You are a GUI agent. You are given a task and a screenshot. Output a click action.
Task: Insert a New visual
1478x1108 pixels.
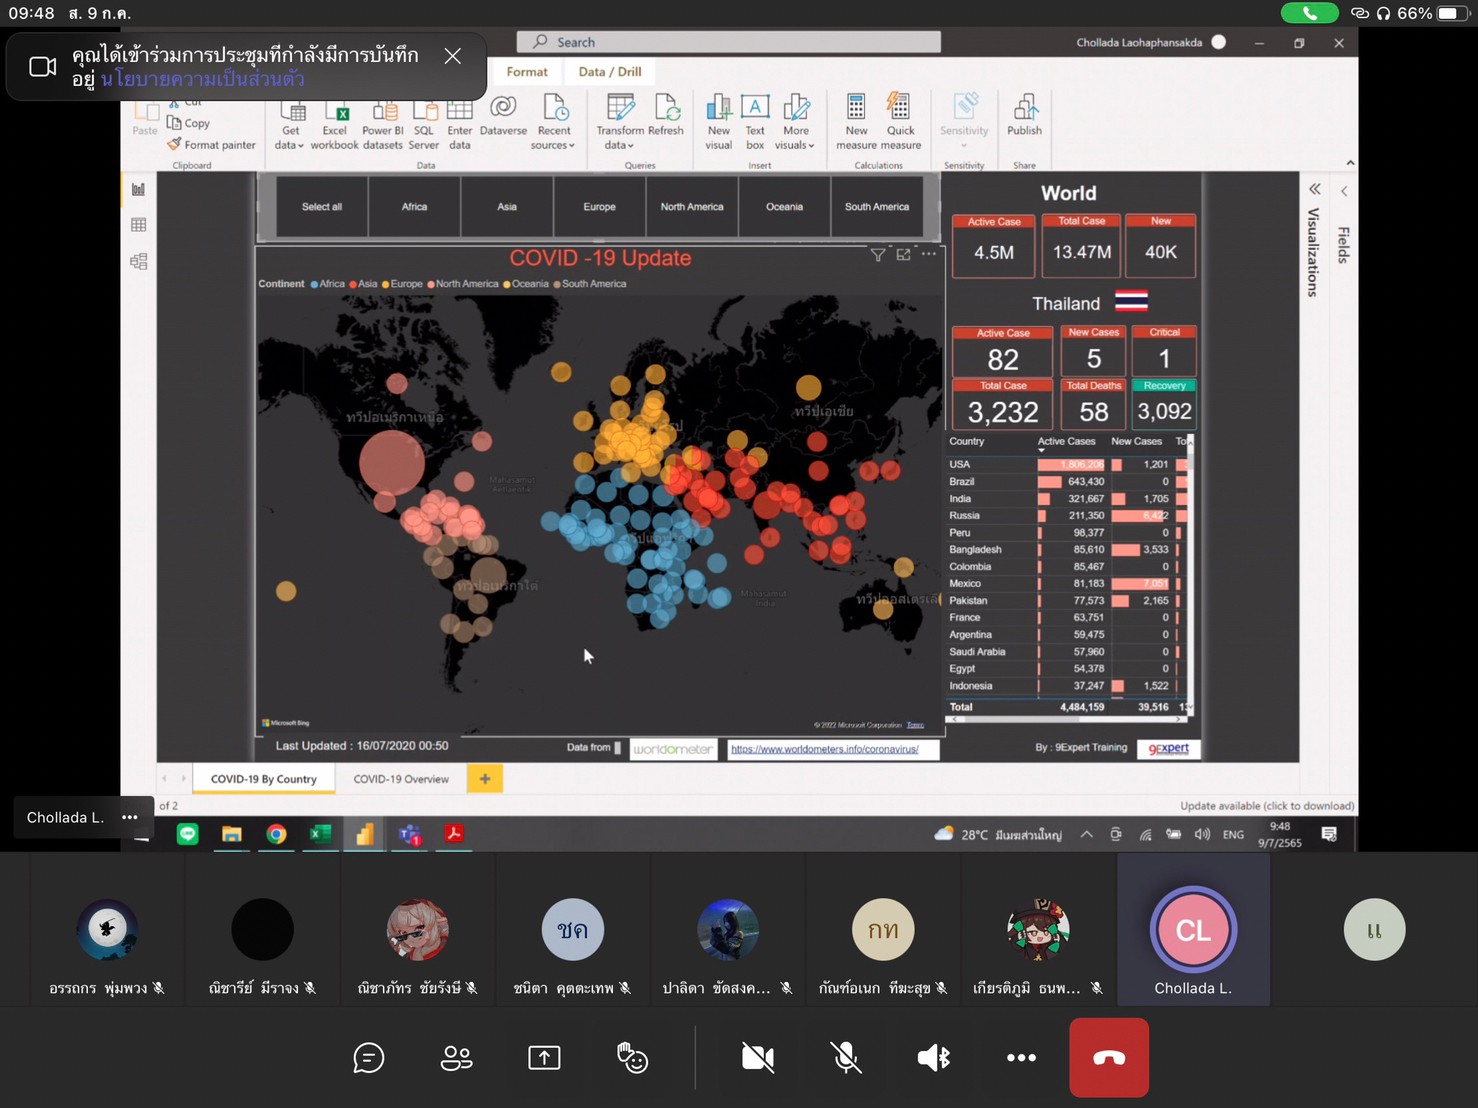click(x=718, y=124)
